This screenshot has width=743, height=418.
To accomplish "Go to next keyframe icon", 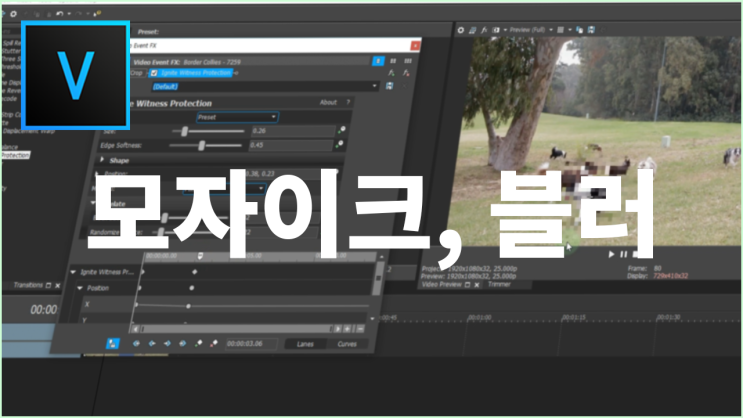I will (167, 344).
